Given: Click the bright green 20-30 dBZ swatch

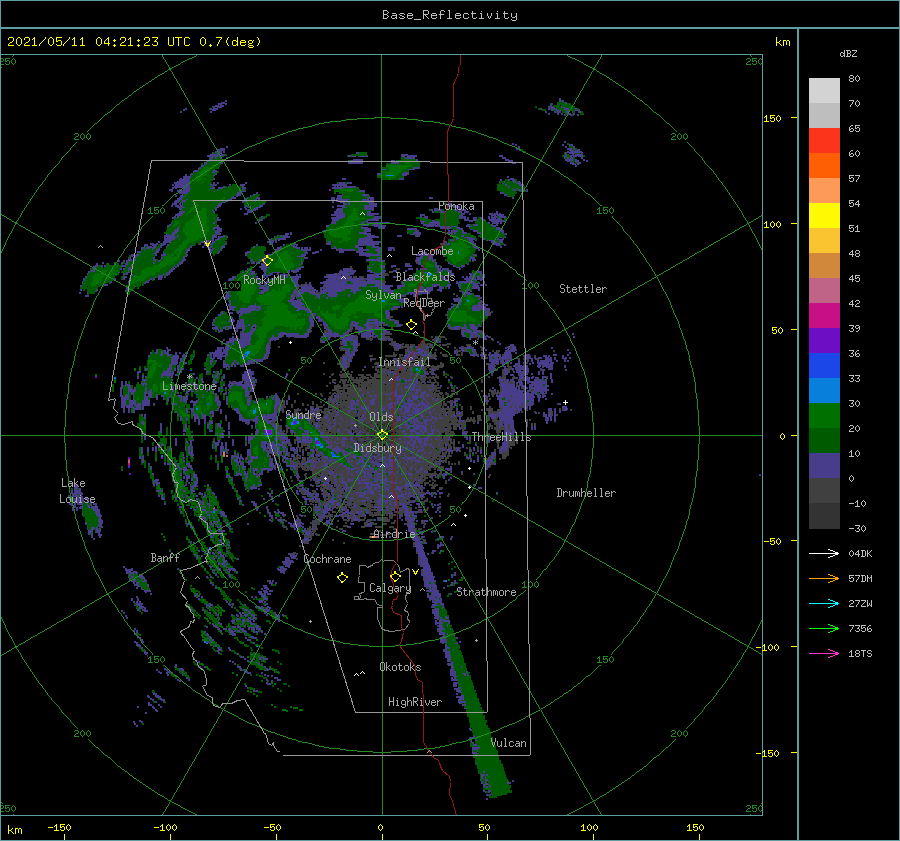Looking at the screenshot, I should (824, 416).
